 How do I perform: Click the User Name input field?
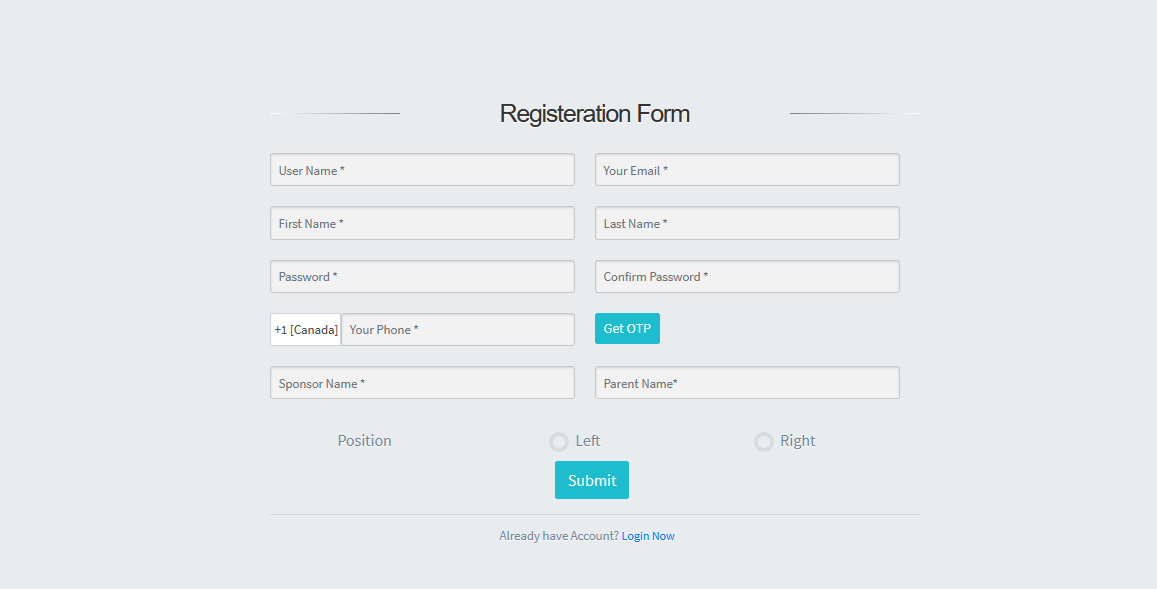(x=422, y=170)
